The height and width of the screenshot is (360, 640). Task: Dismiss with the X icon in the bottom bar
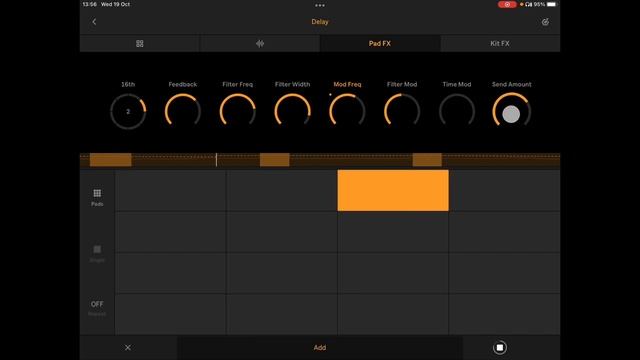(x=128, y=347)
